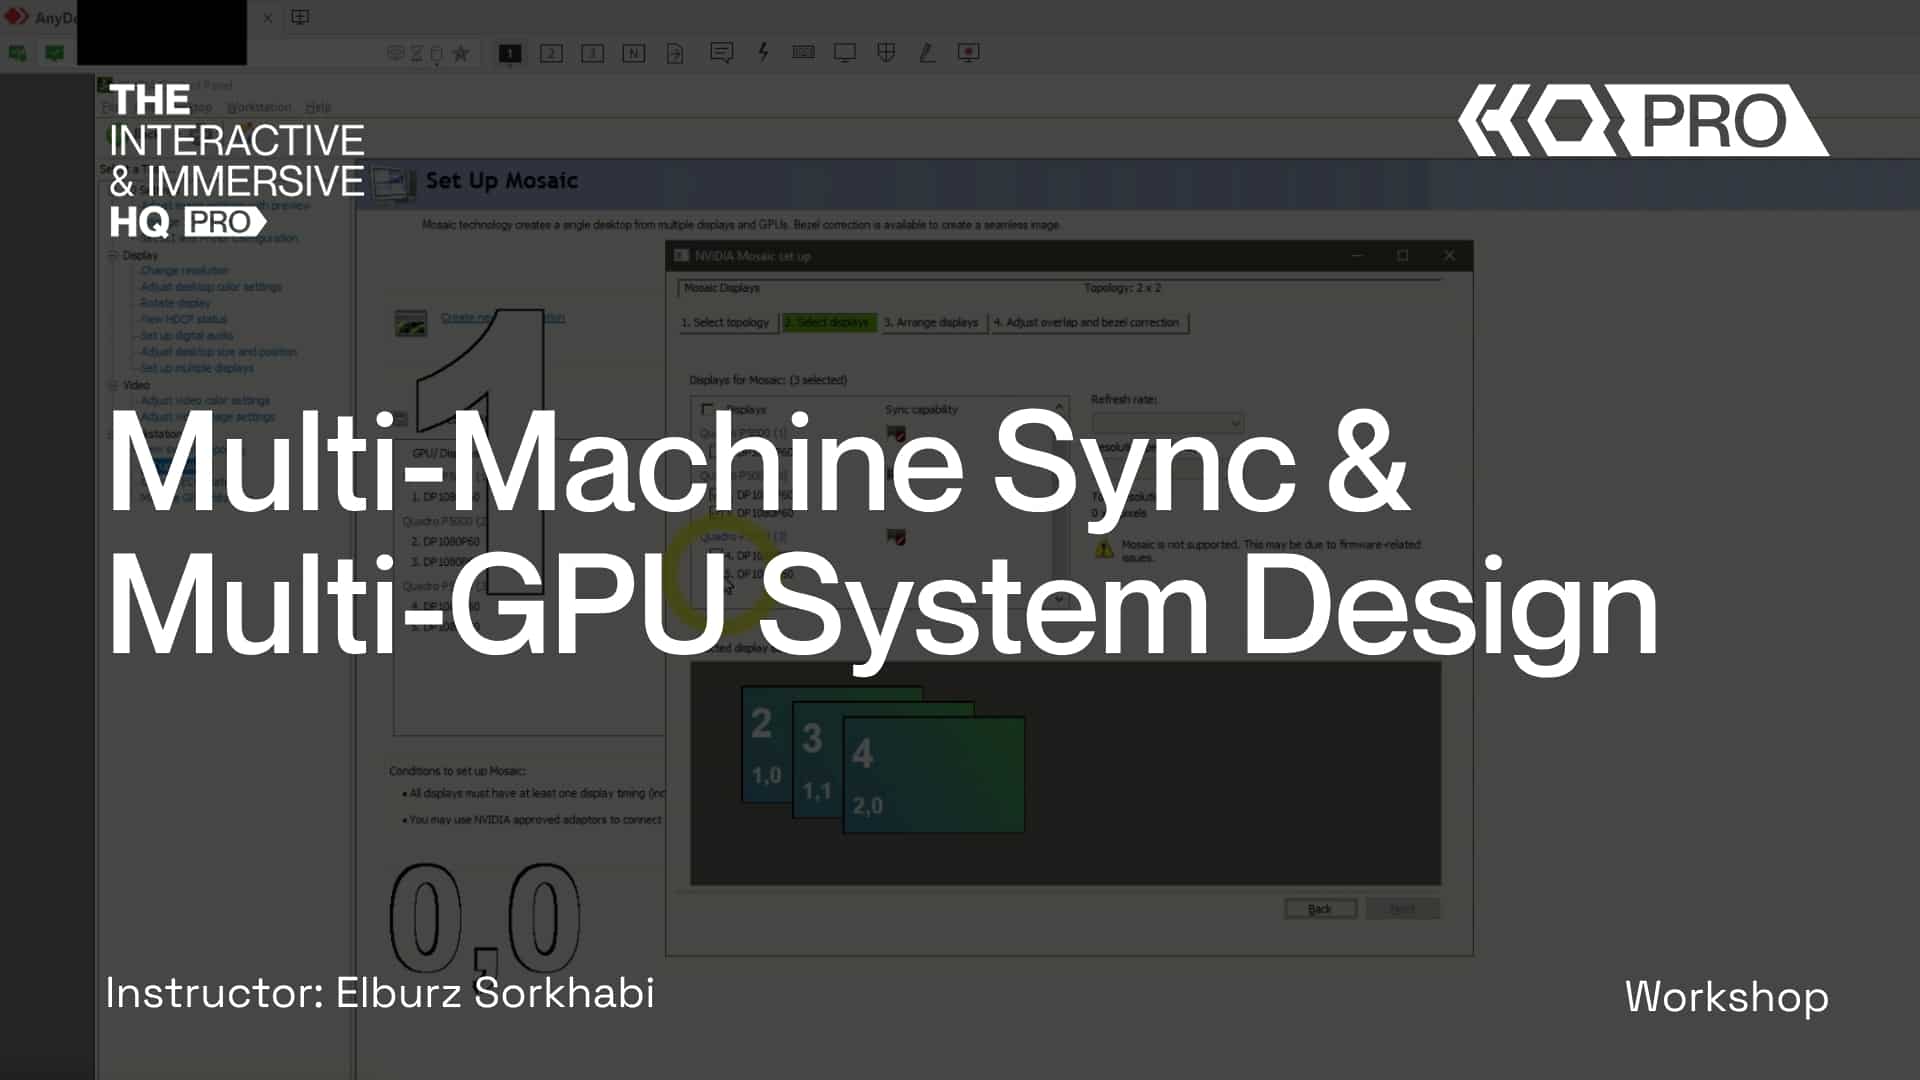1920x1080 pixels.
Task: Start session recording with red-dot monitor icon
Action: (968, 53)
